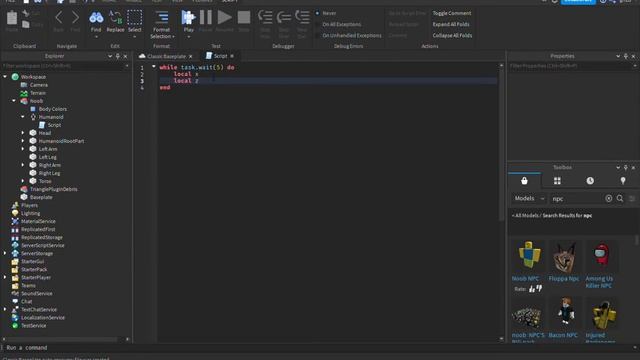Rate Noob NPC with thumbs down
The image size is (640, 360).
[539, 288]
